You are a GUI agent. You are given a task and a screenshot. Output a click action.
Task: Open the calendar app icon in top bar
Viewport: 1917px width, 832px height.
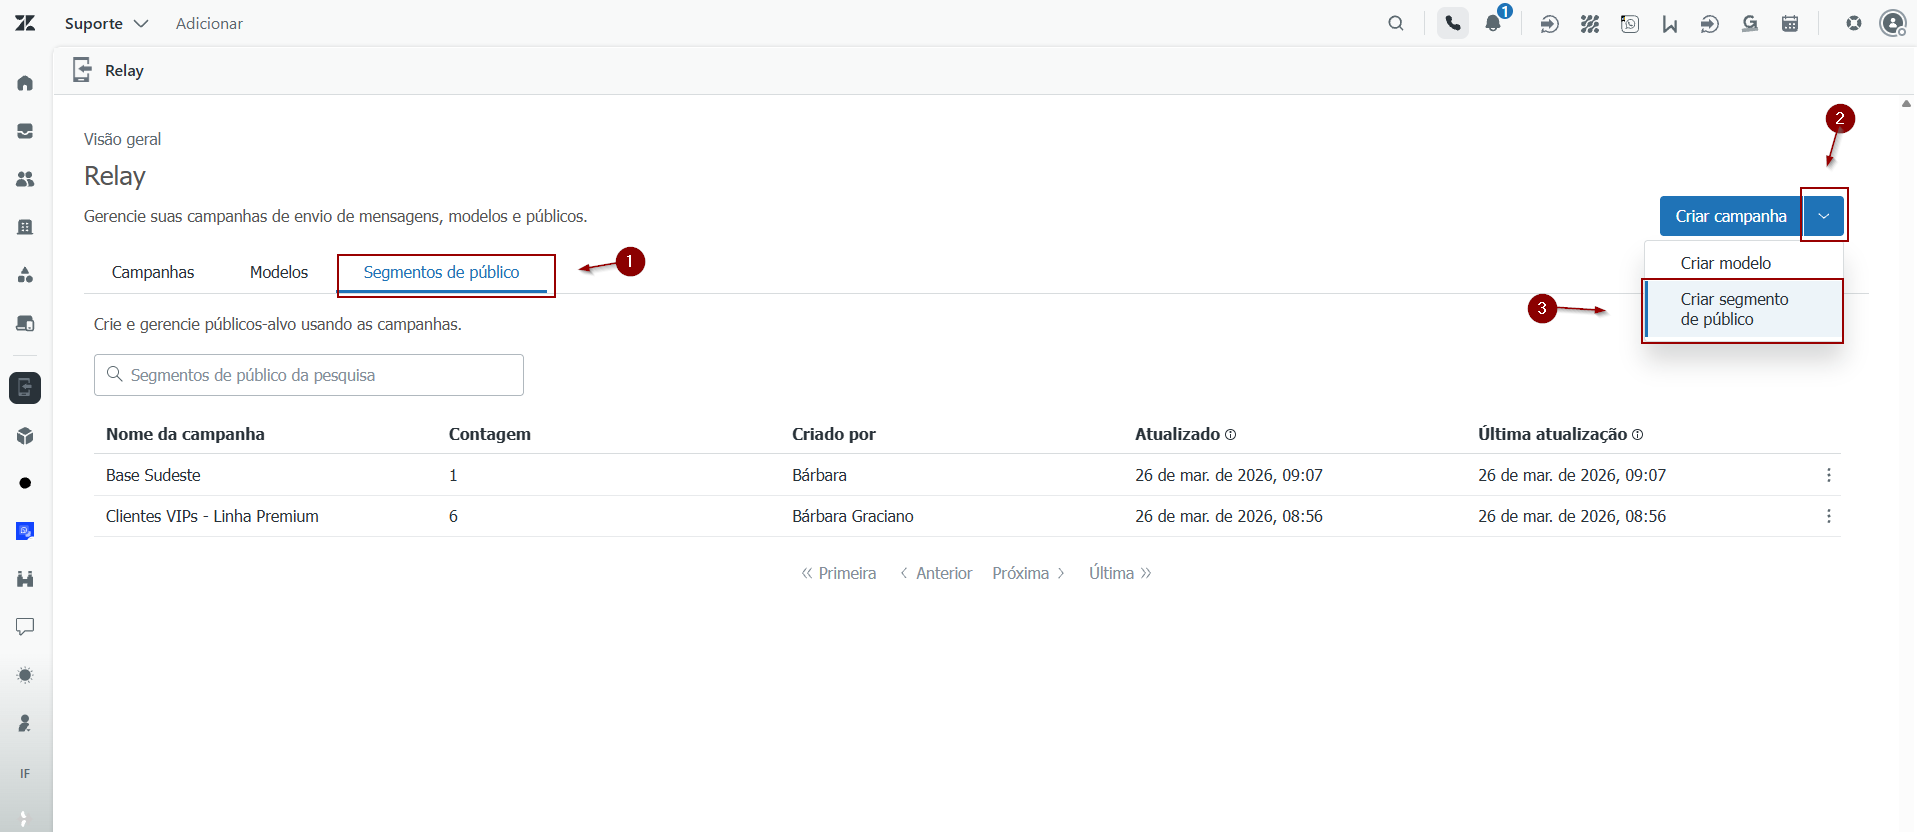1790,23
